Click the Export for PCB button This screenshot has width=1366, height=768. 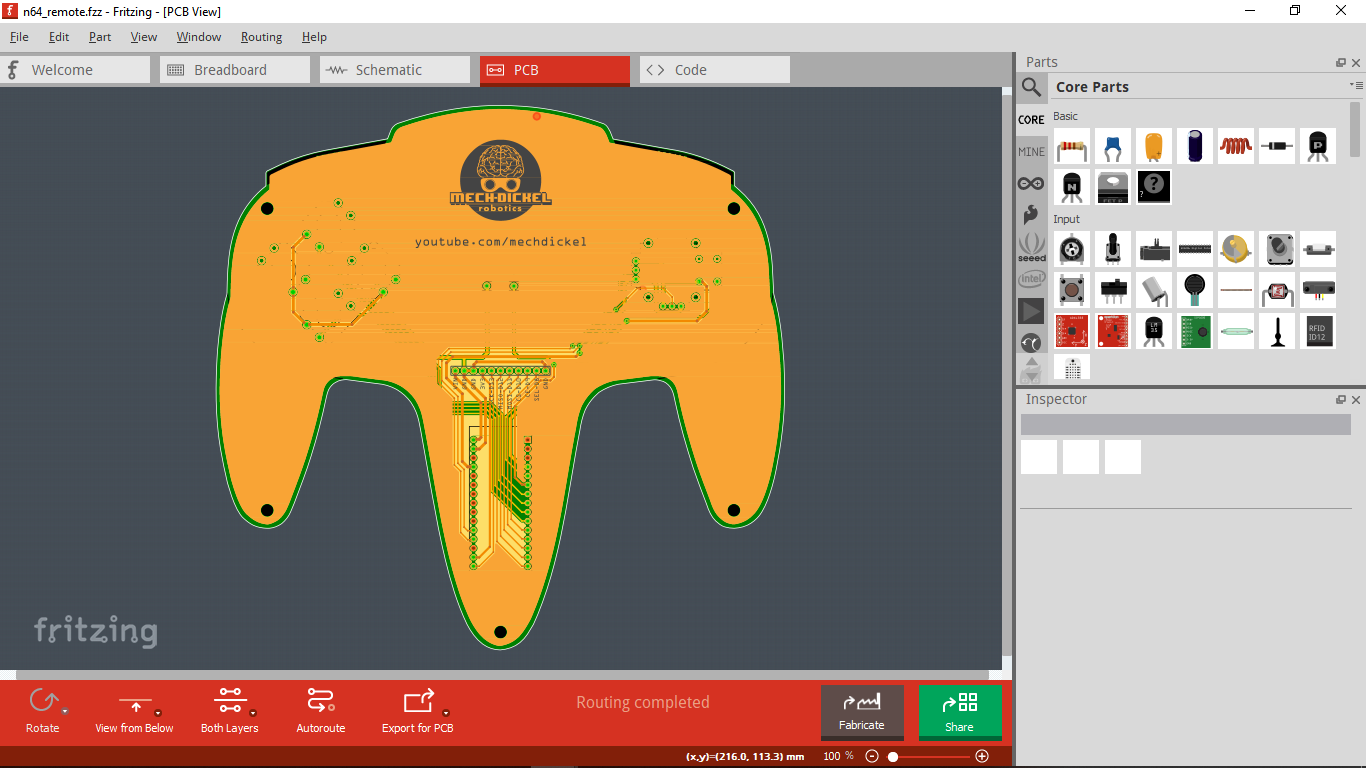click(418, 710)
